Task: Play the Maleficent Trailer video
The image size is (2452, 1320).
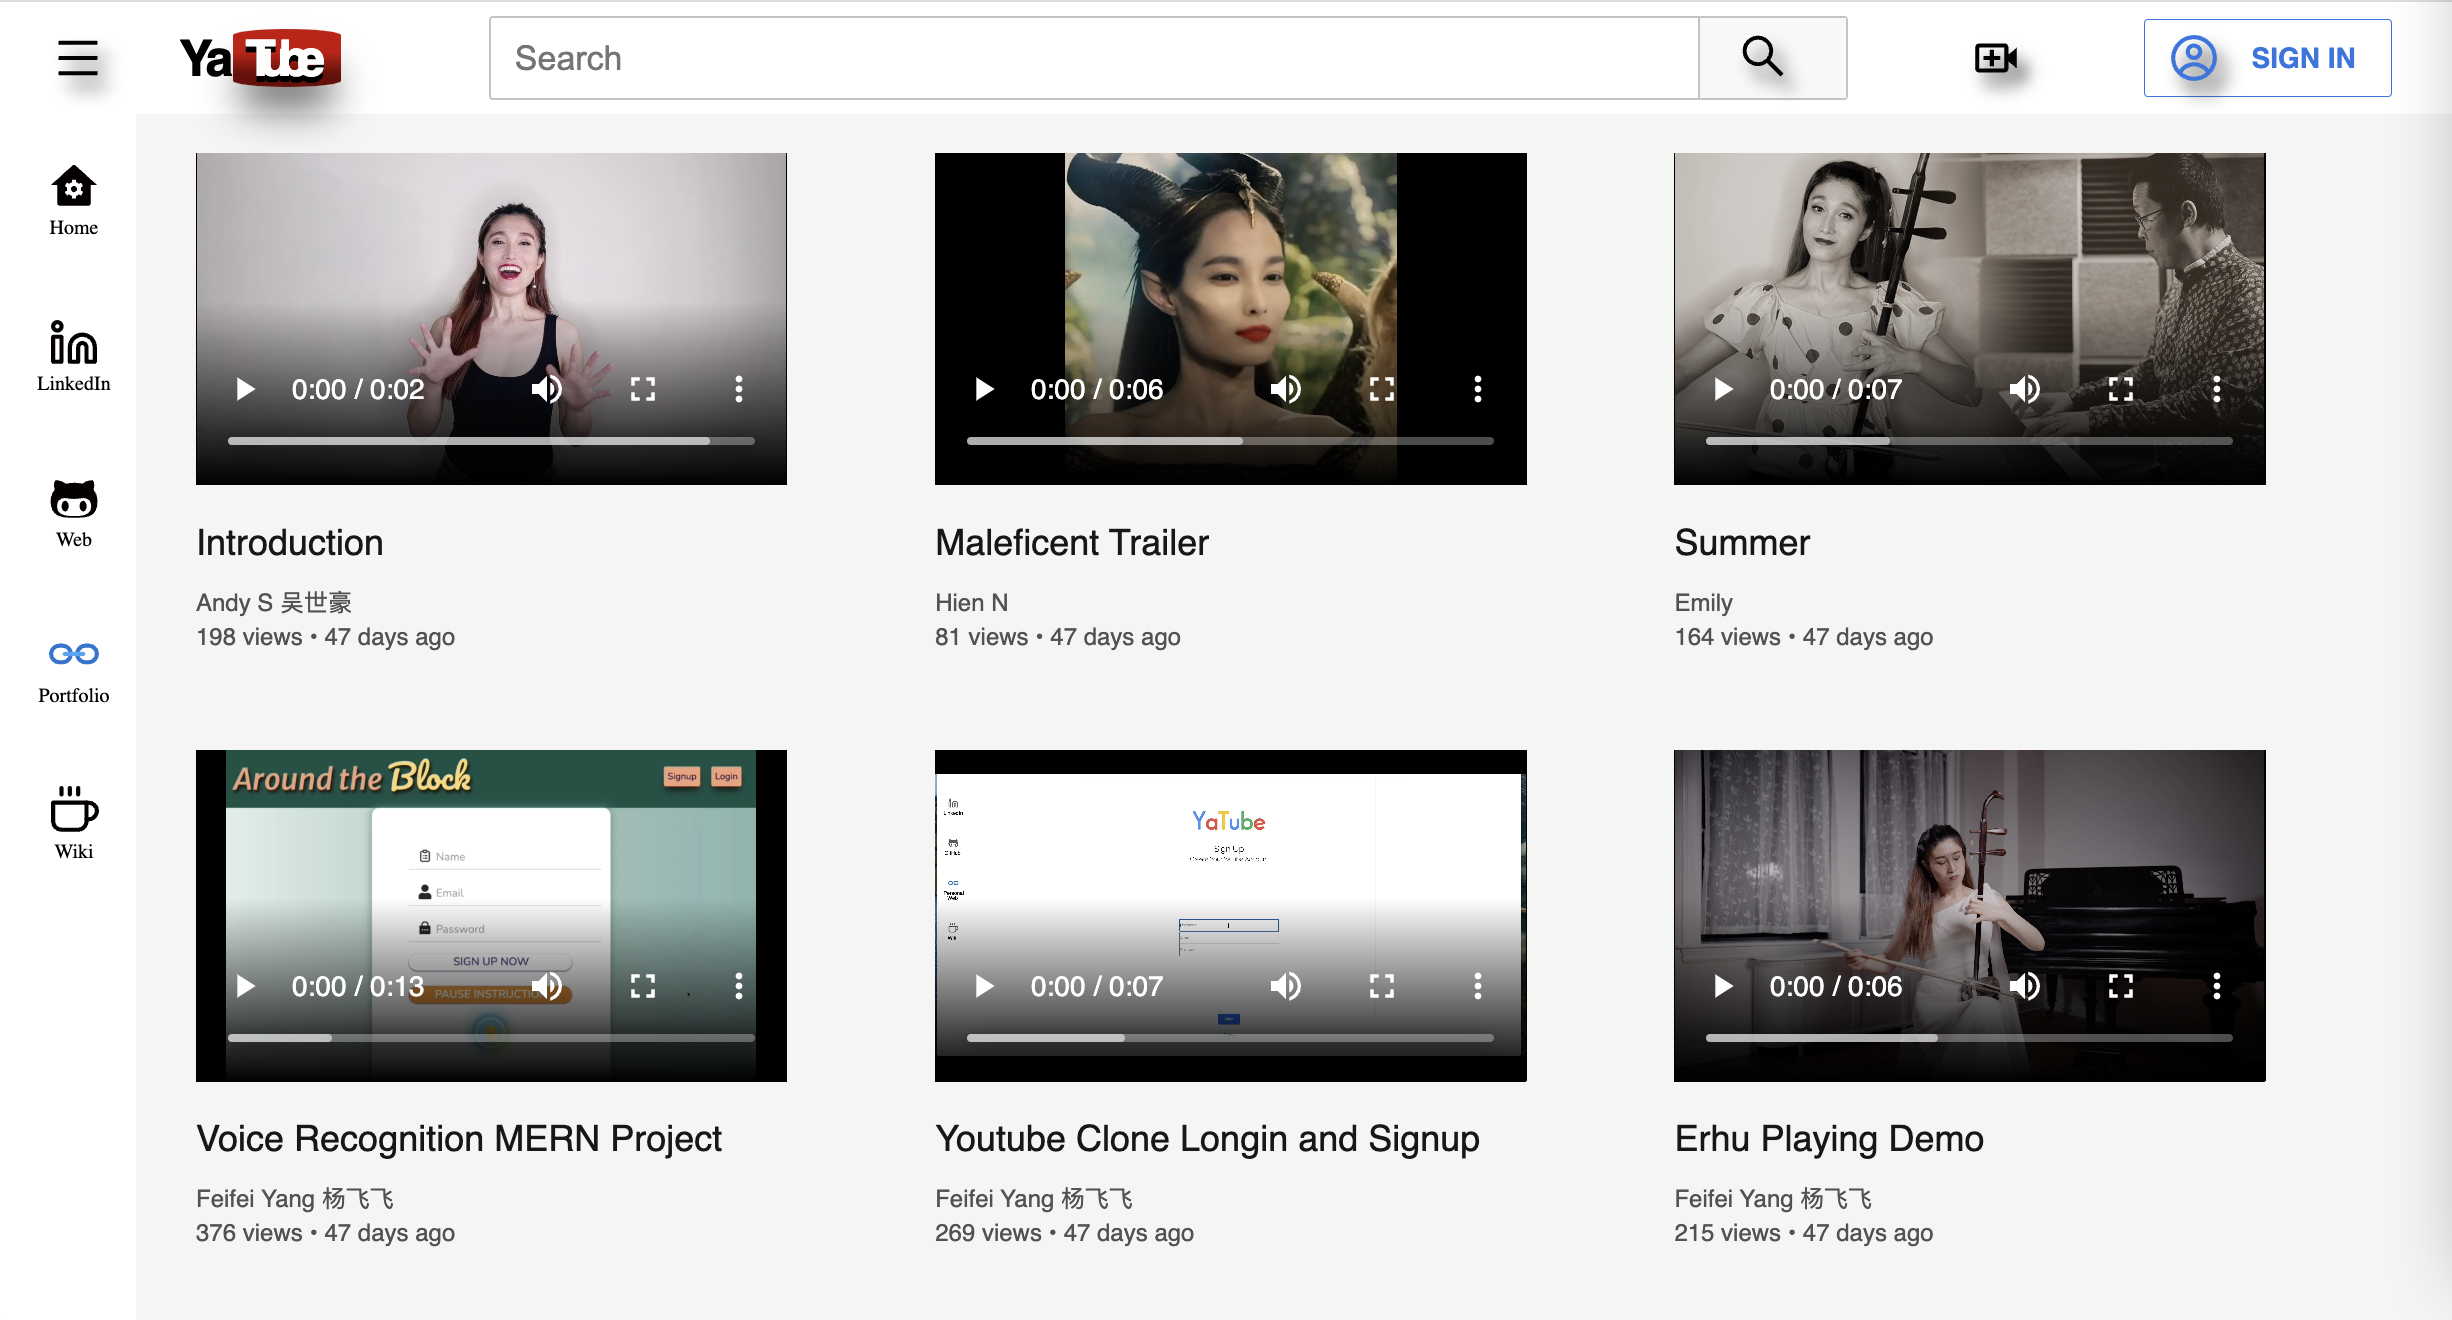Action: point(984,389)
